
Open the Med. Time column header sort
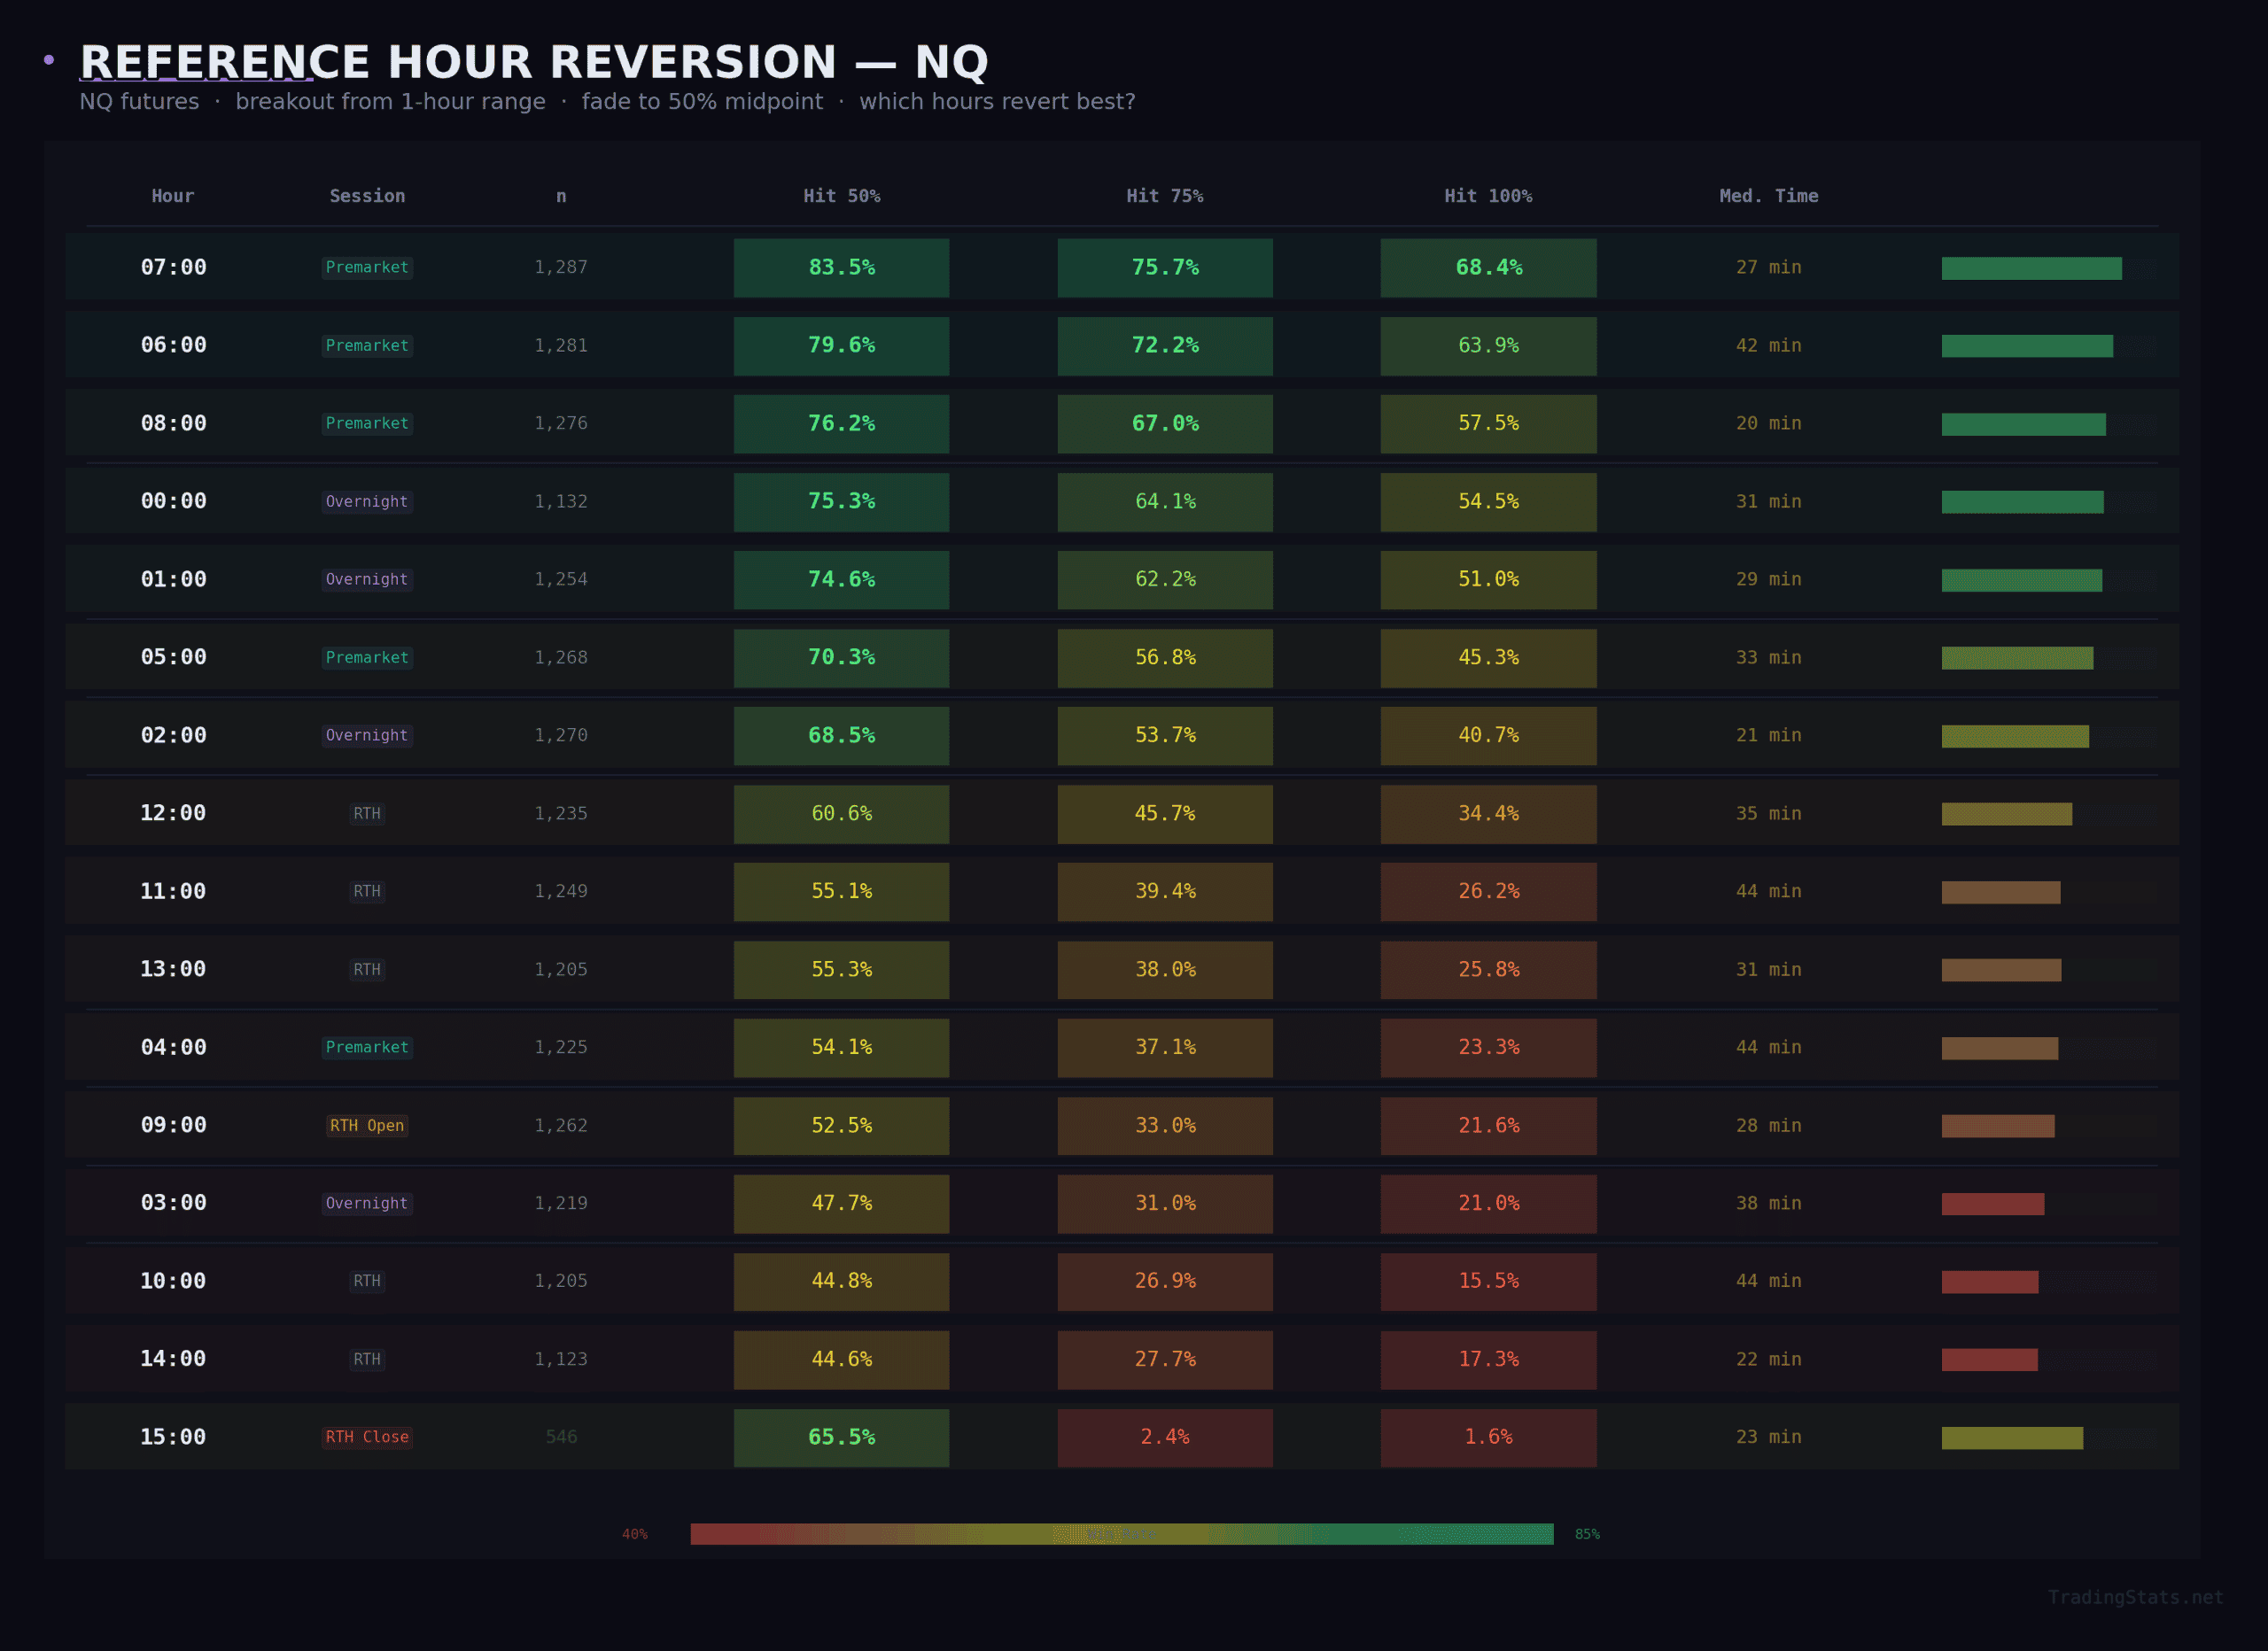tap(1768, 196)
